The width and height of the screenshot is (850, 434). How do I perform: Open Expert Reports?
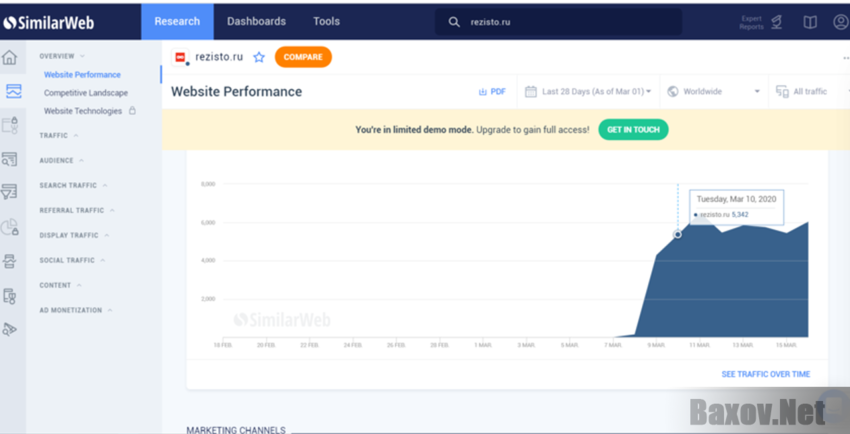tap(761, 22)
